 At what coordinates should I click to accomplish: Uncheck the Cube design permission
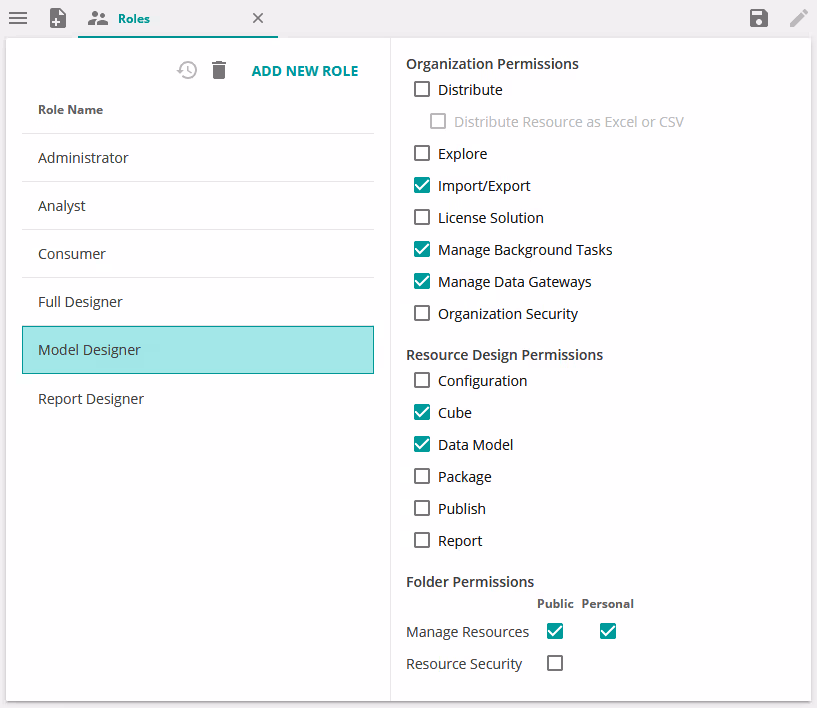pos(422,413)
